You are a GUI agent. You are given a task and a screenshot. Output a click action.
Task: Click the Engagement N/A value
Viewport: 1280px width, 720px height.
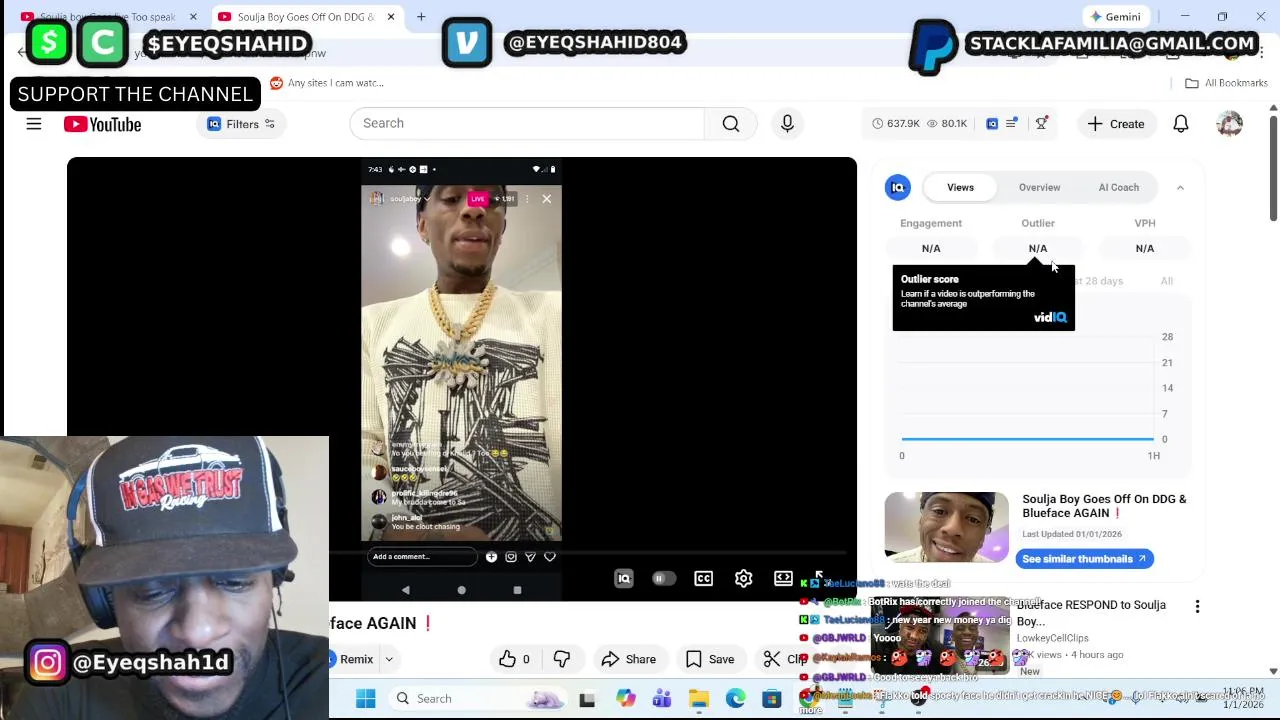point(931,248)
